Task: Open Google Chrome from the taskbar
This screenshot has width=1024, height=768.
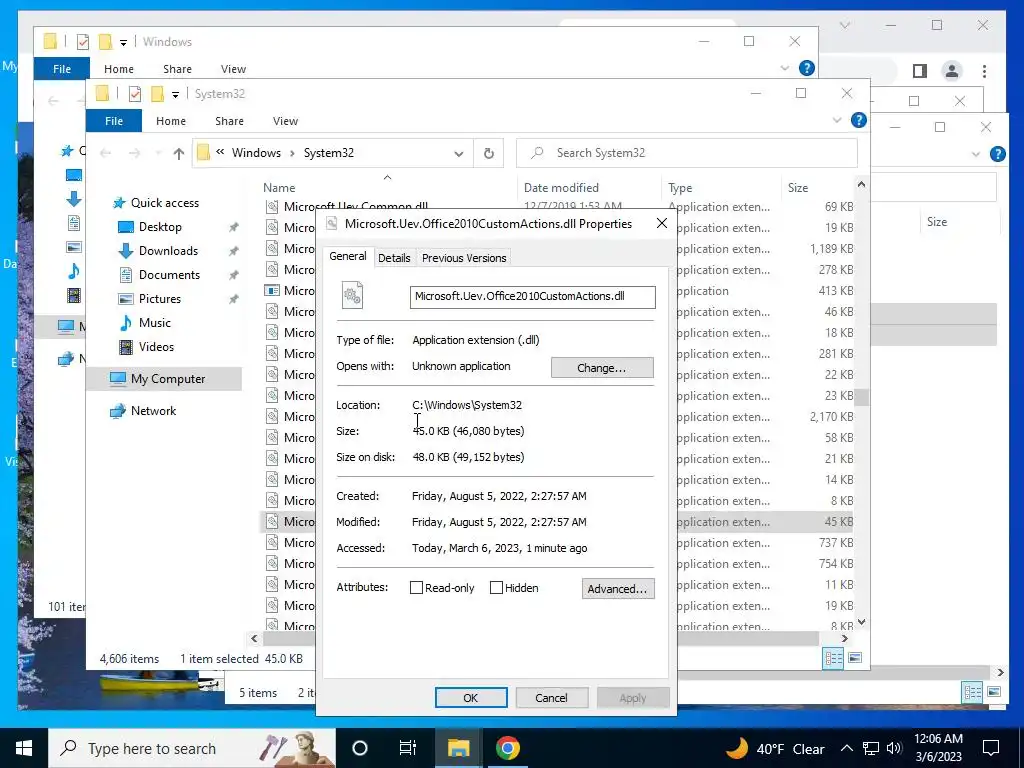Action: pyautogui.click(x=507, y=748)
